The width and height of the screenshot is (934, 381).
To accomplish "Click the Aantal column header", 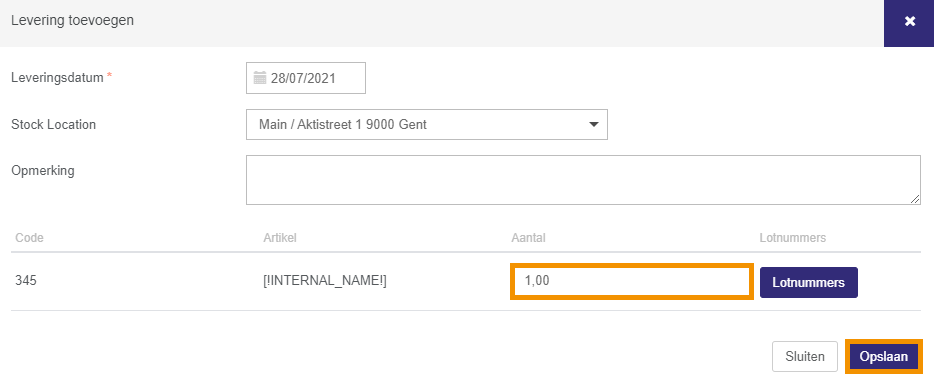I will (528, 238).
